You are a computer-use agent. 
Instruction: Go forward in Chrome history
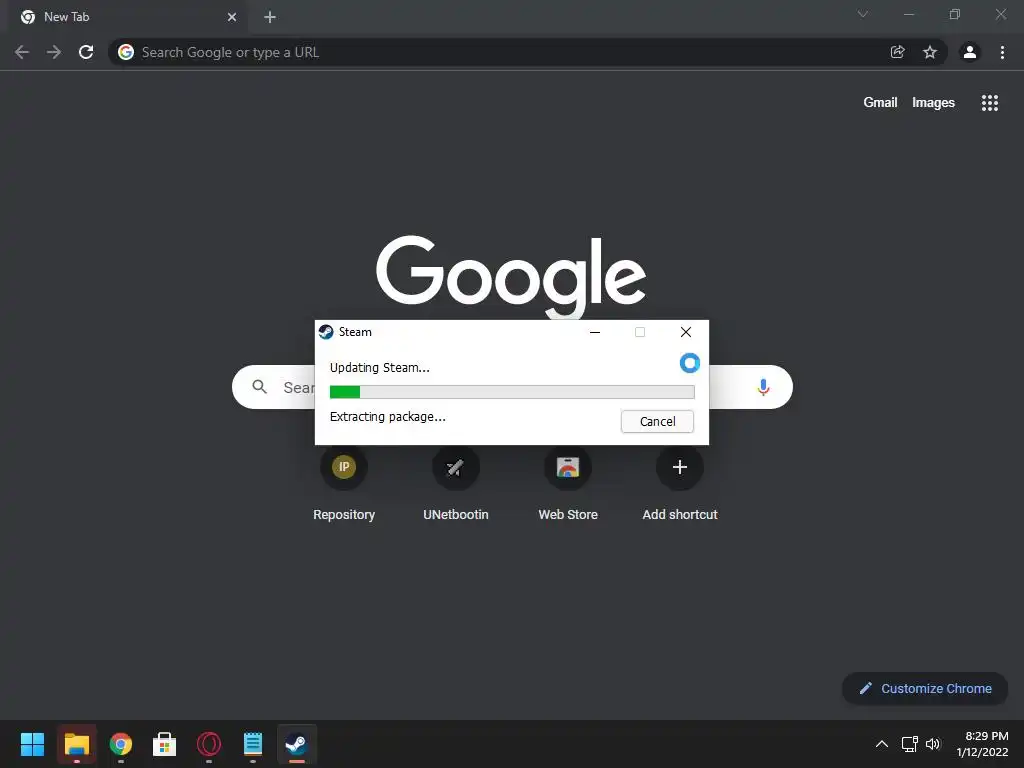point(54,52)
